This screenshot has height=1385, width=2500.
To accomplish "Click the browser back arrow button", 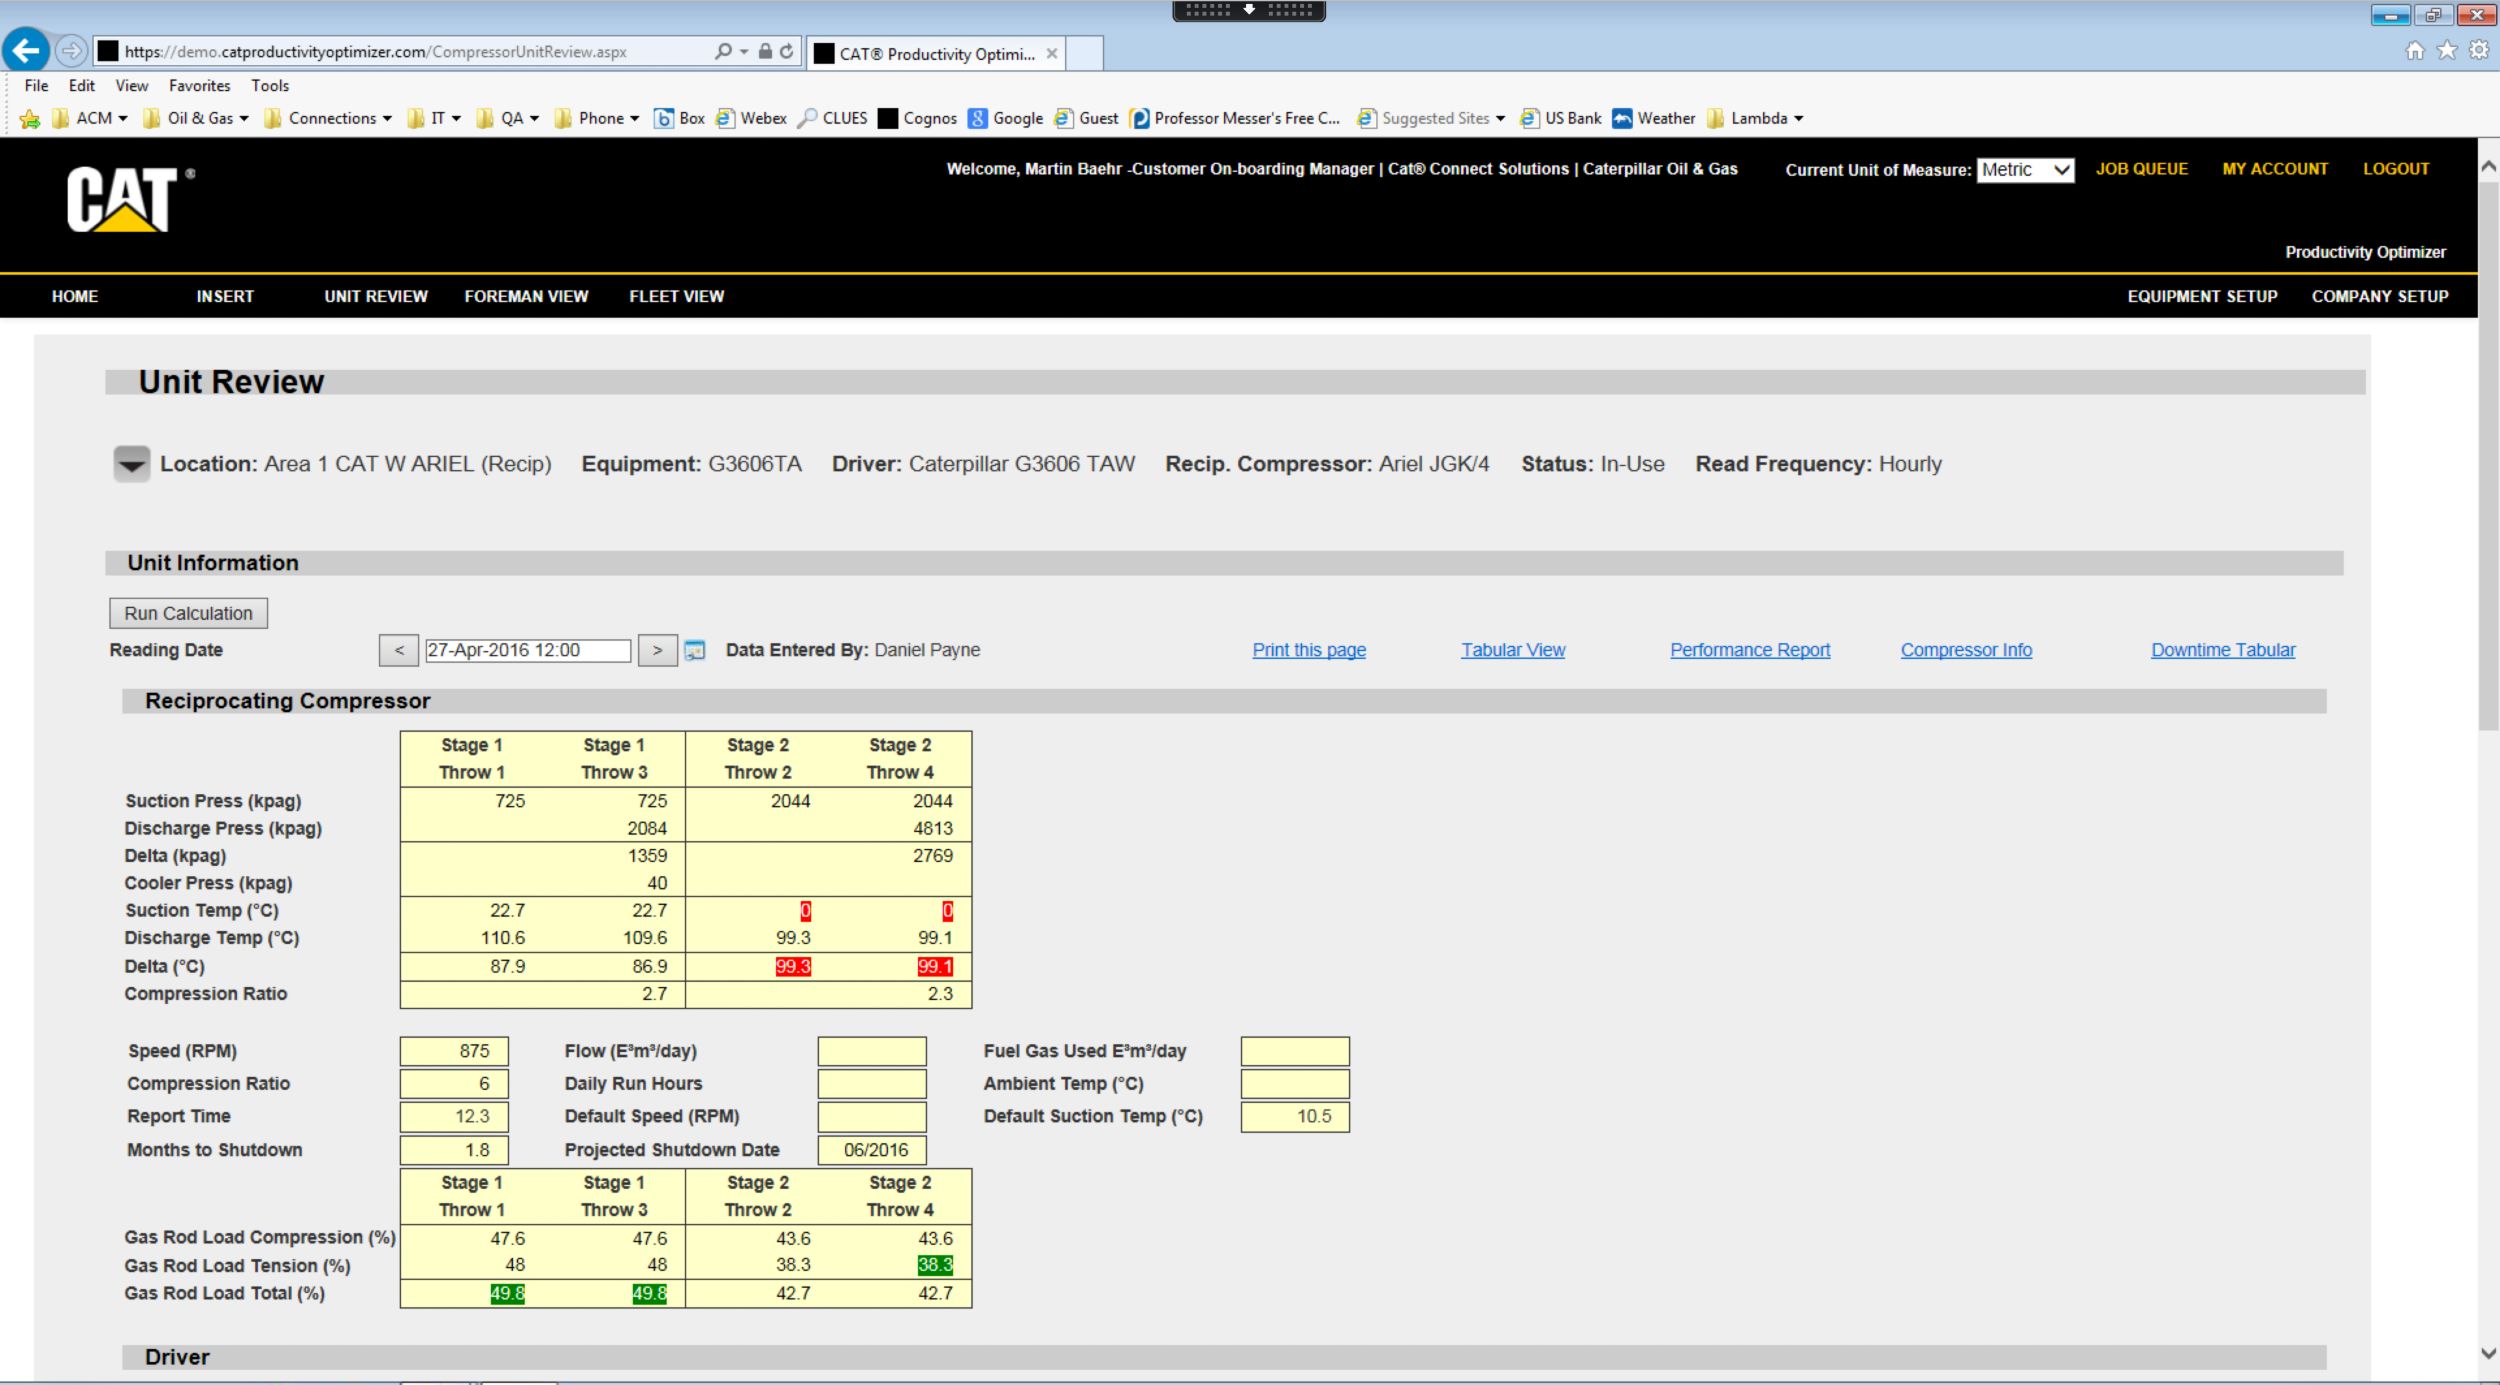I will click(27, 51).
